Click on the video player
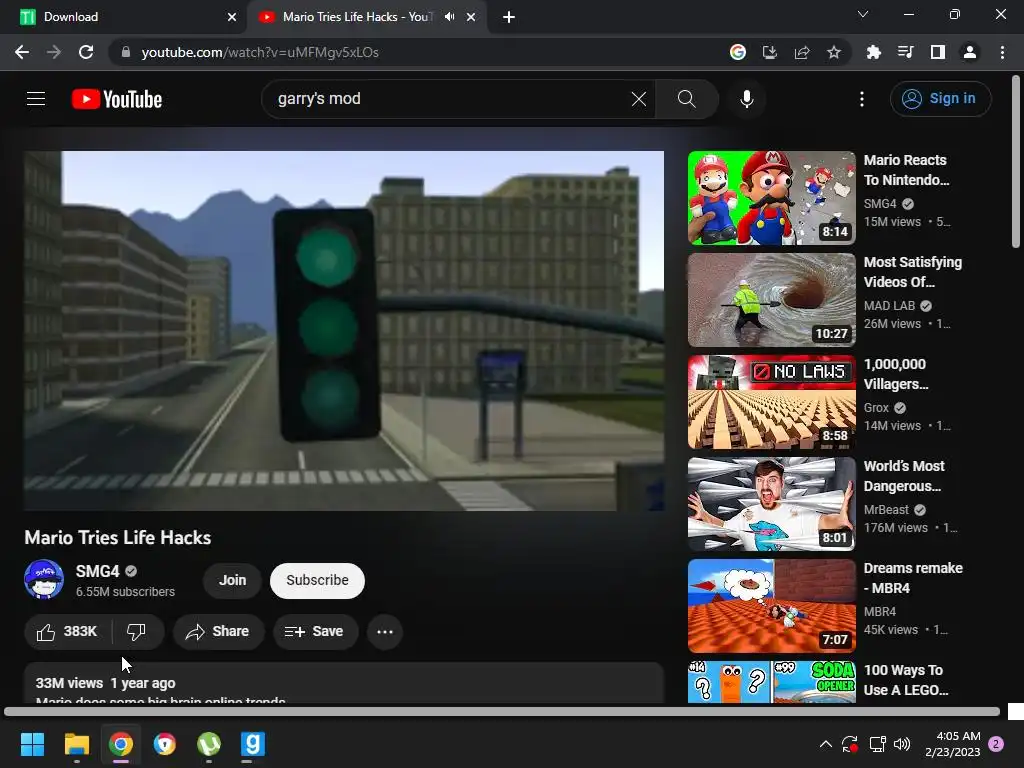The image size is (1024, 768). pyautogui.click(x=344, y=330)
